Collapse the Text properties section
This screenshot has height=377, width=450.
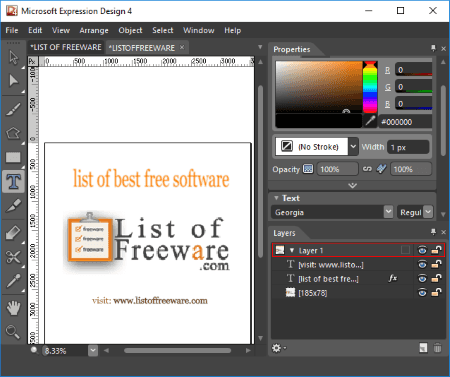pyautogui.click(x=276, y=198)
